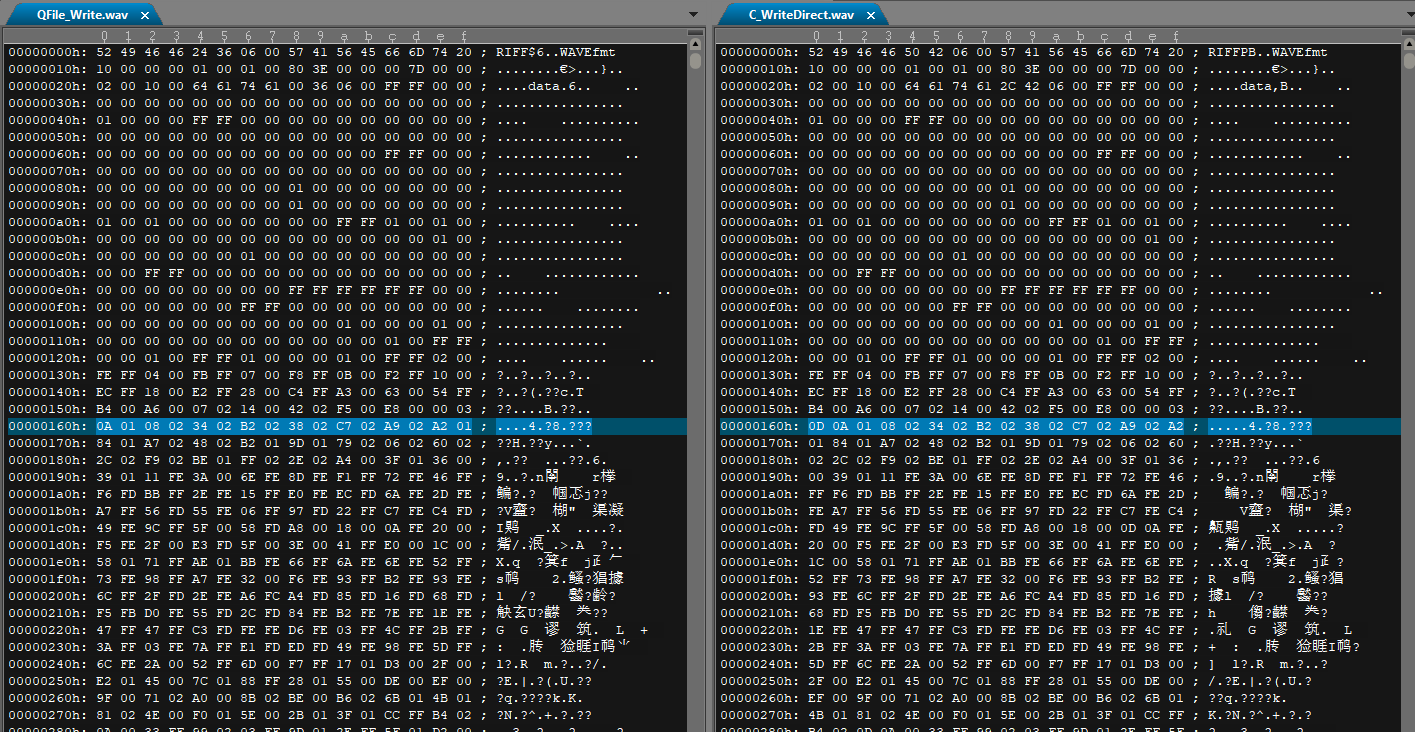Click offset 000000e0h in QFile_Write.wav pane
The width and height of the screenshot is (1415, 732).
[x=48, y=291]
